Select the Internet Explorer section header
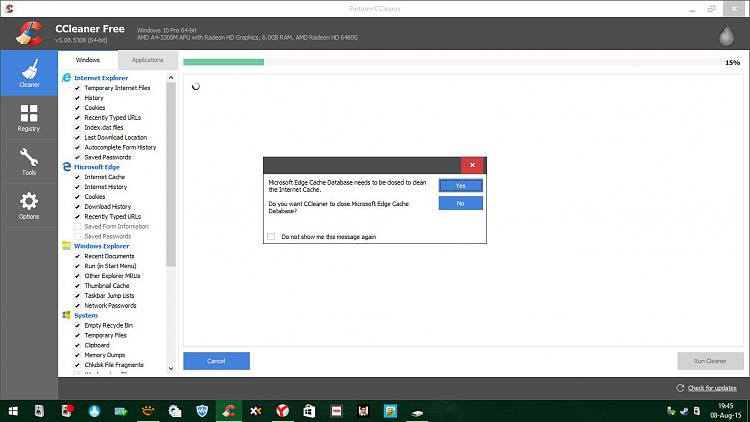Image resolution: width=750 pixels, height=422 pixels. pos(101,78)
